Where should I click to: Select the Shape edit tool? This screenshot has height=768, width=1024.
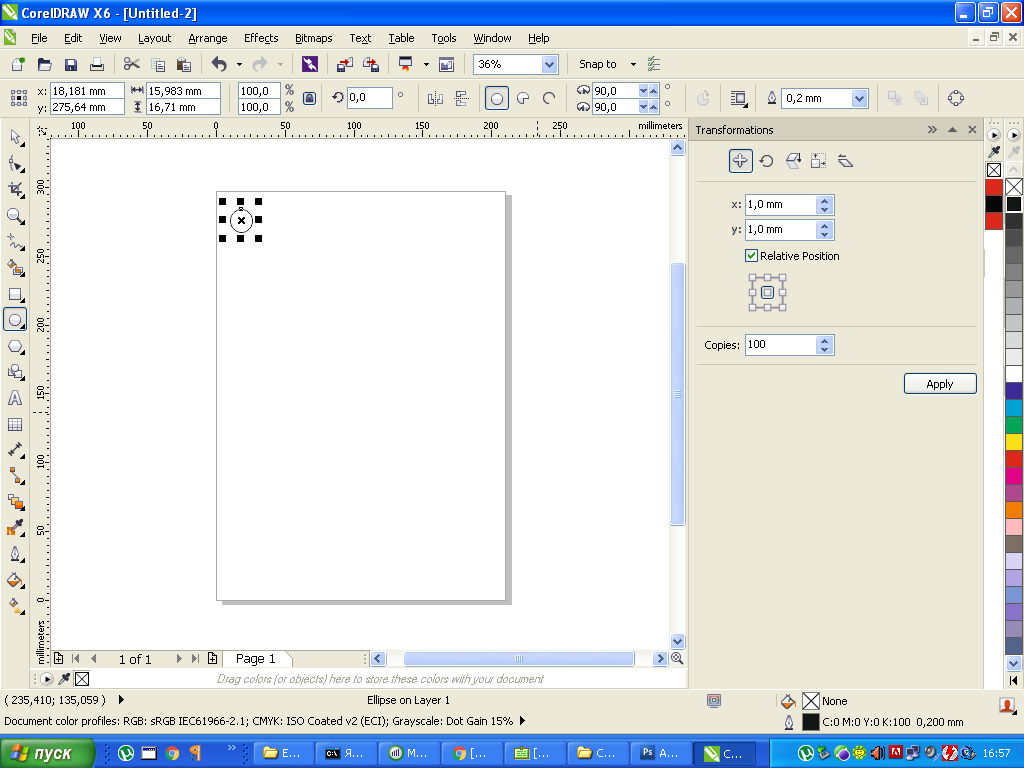16,163
